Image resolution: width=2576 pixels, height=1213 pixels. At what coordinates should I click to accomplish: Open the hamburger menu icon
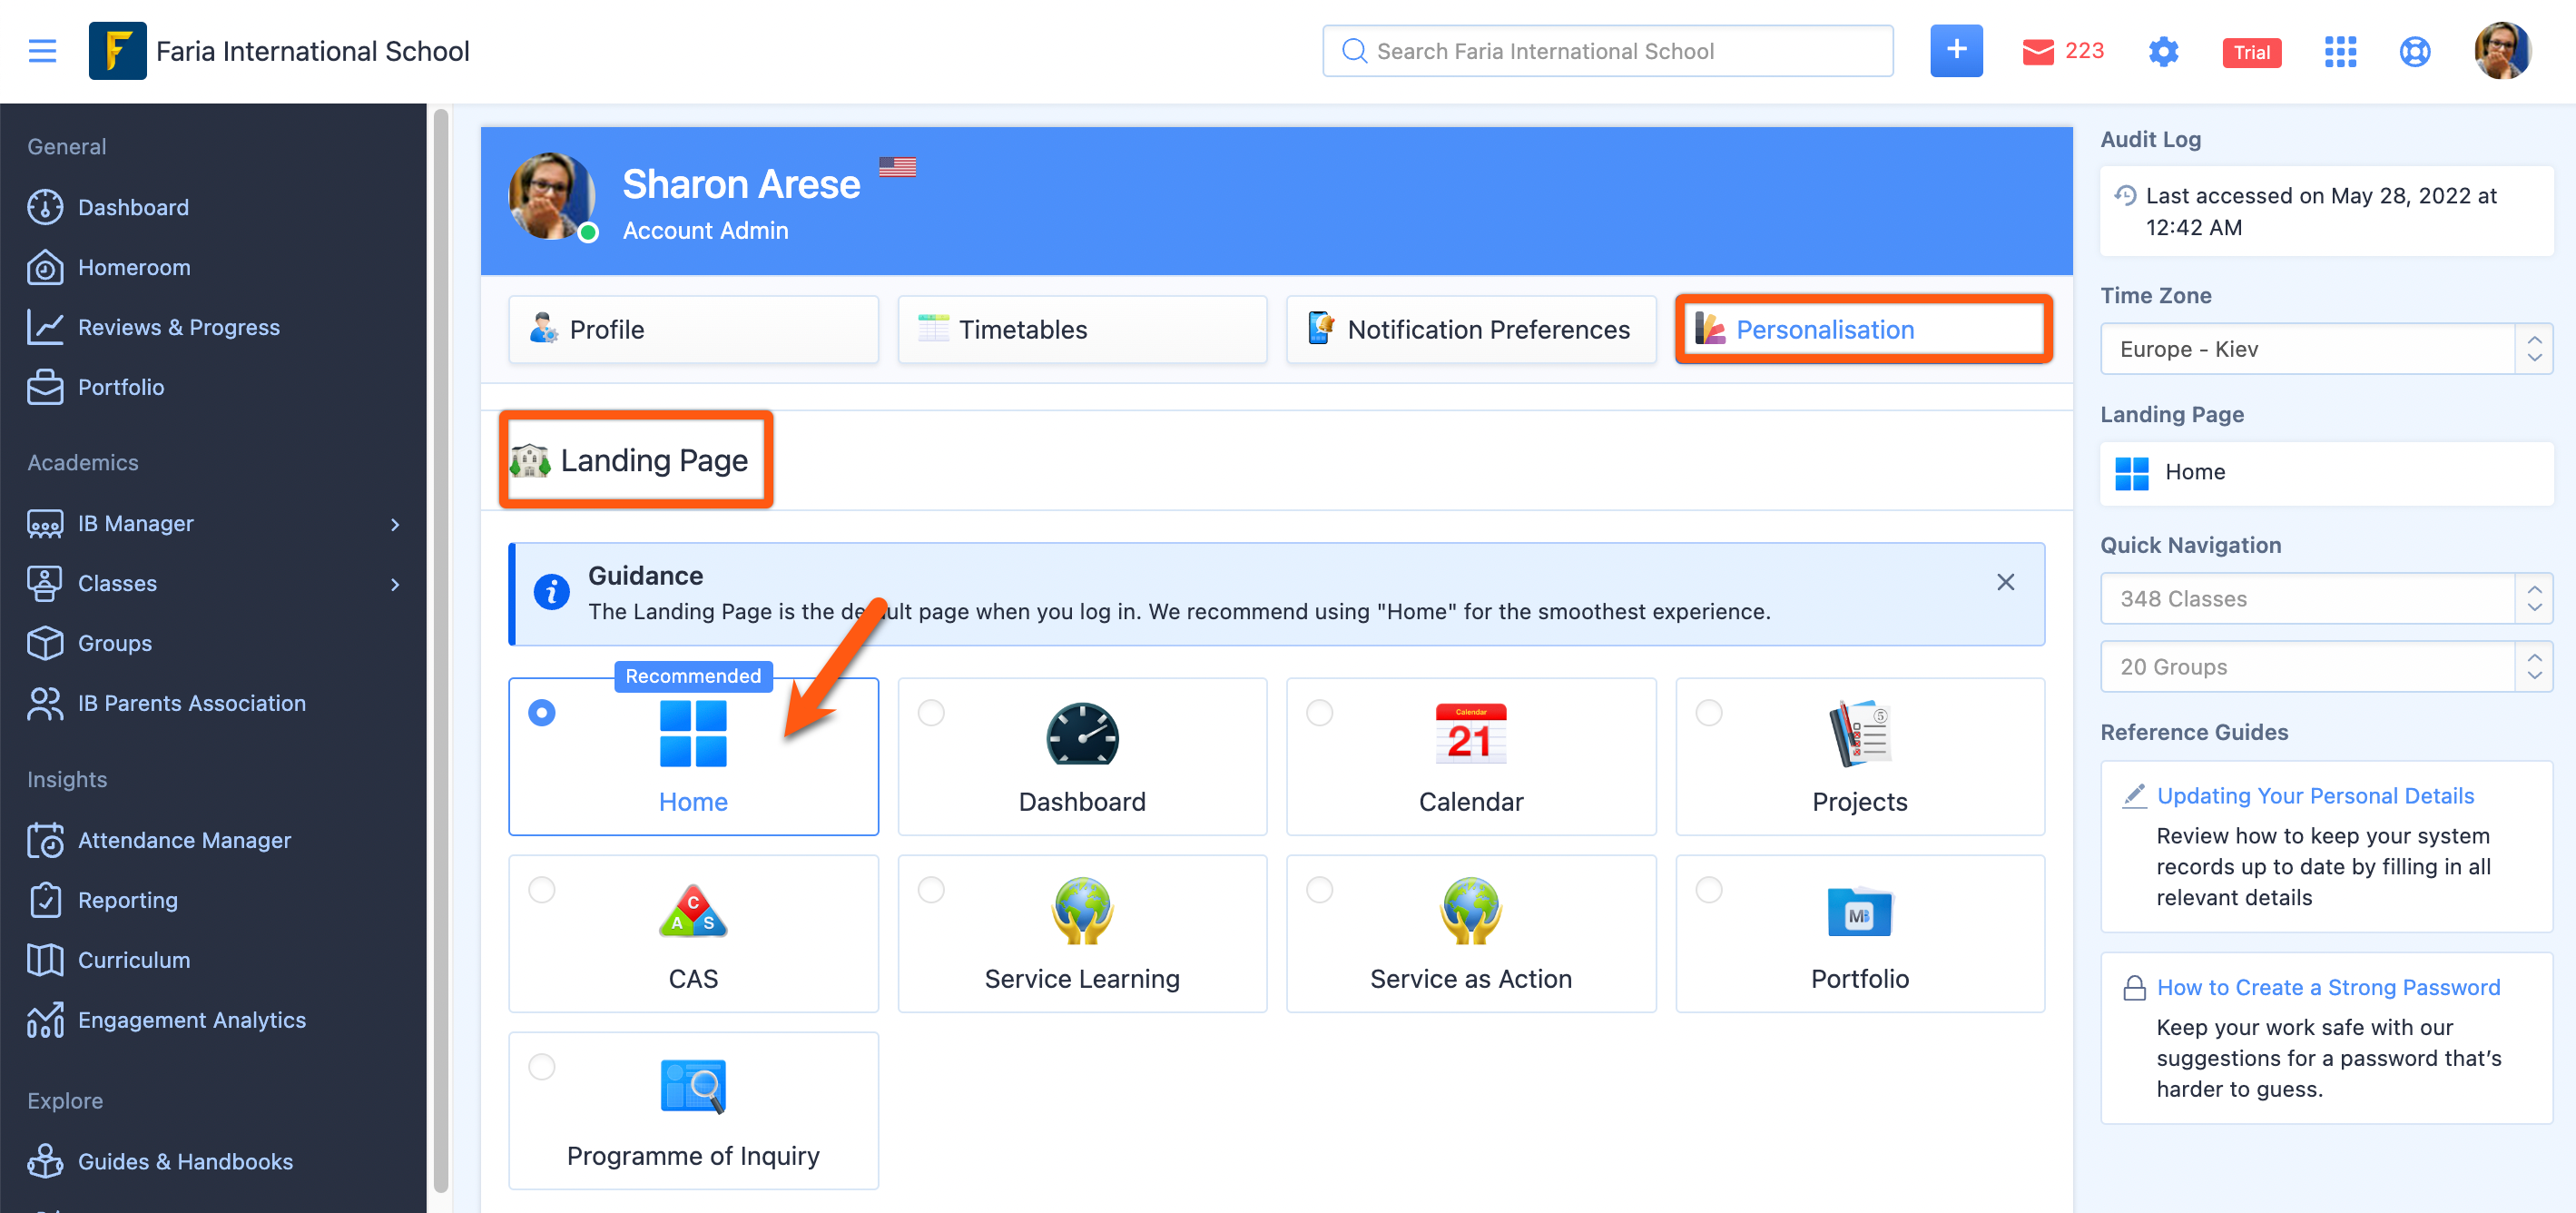point(42,51)
